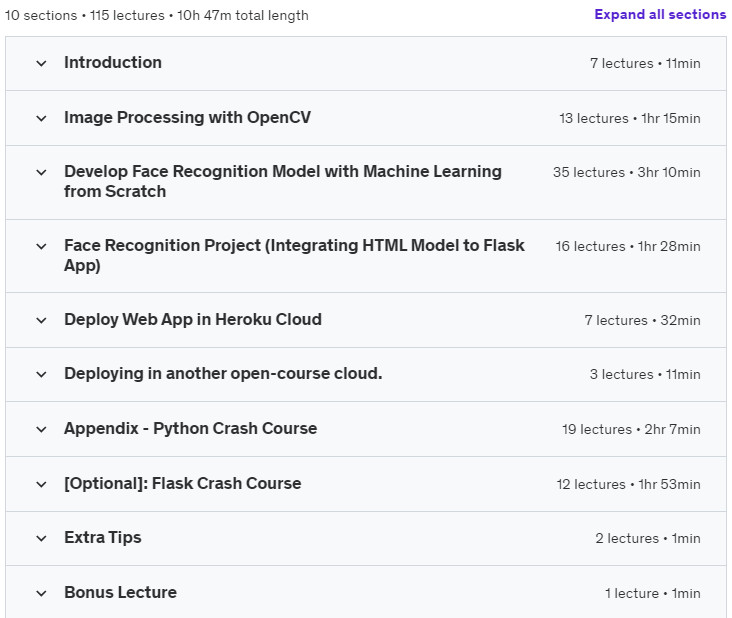Screen dimensions: 732x618
Task: Click '2 lectures • 1min' text
Action: 648,539
